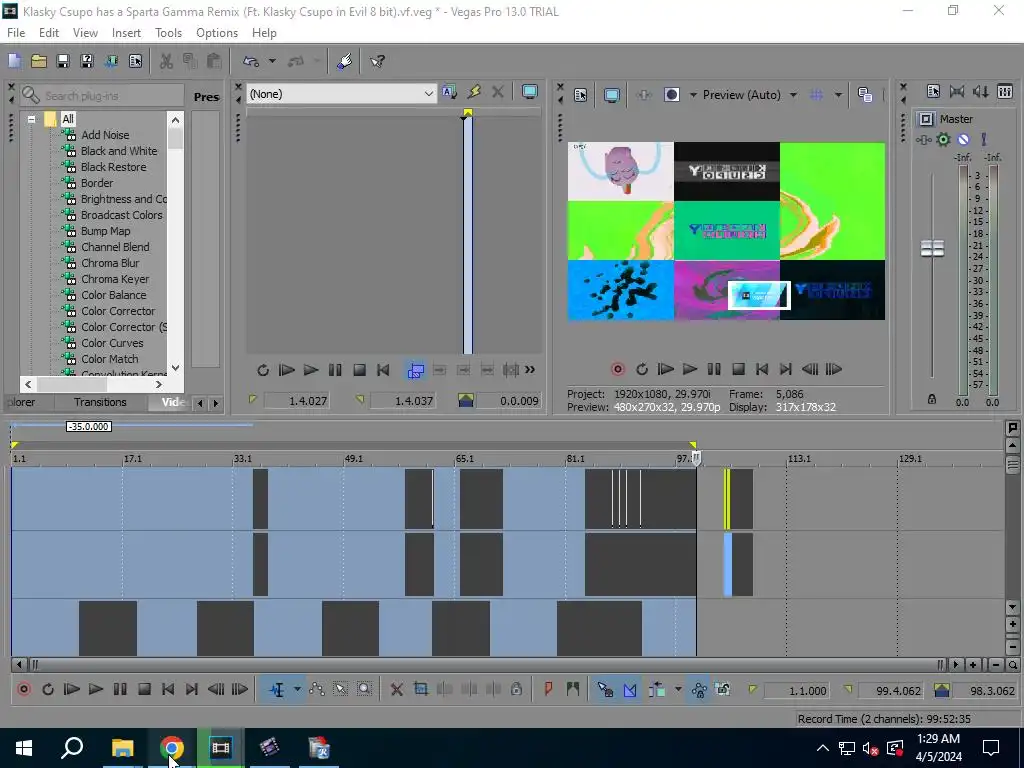Click the timeline Record button
The image size is (1024, 768).
point(24,689)
